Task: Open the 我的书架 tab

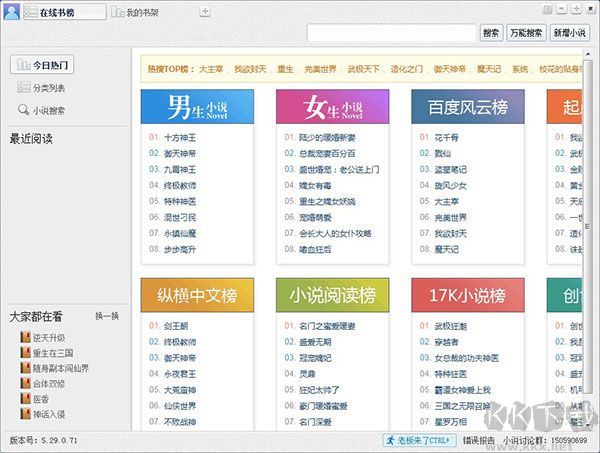Action: 135,13
